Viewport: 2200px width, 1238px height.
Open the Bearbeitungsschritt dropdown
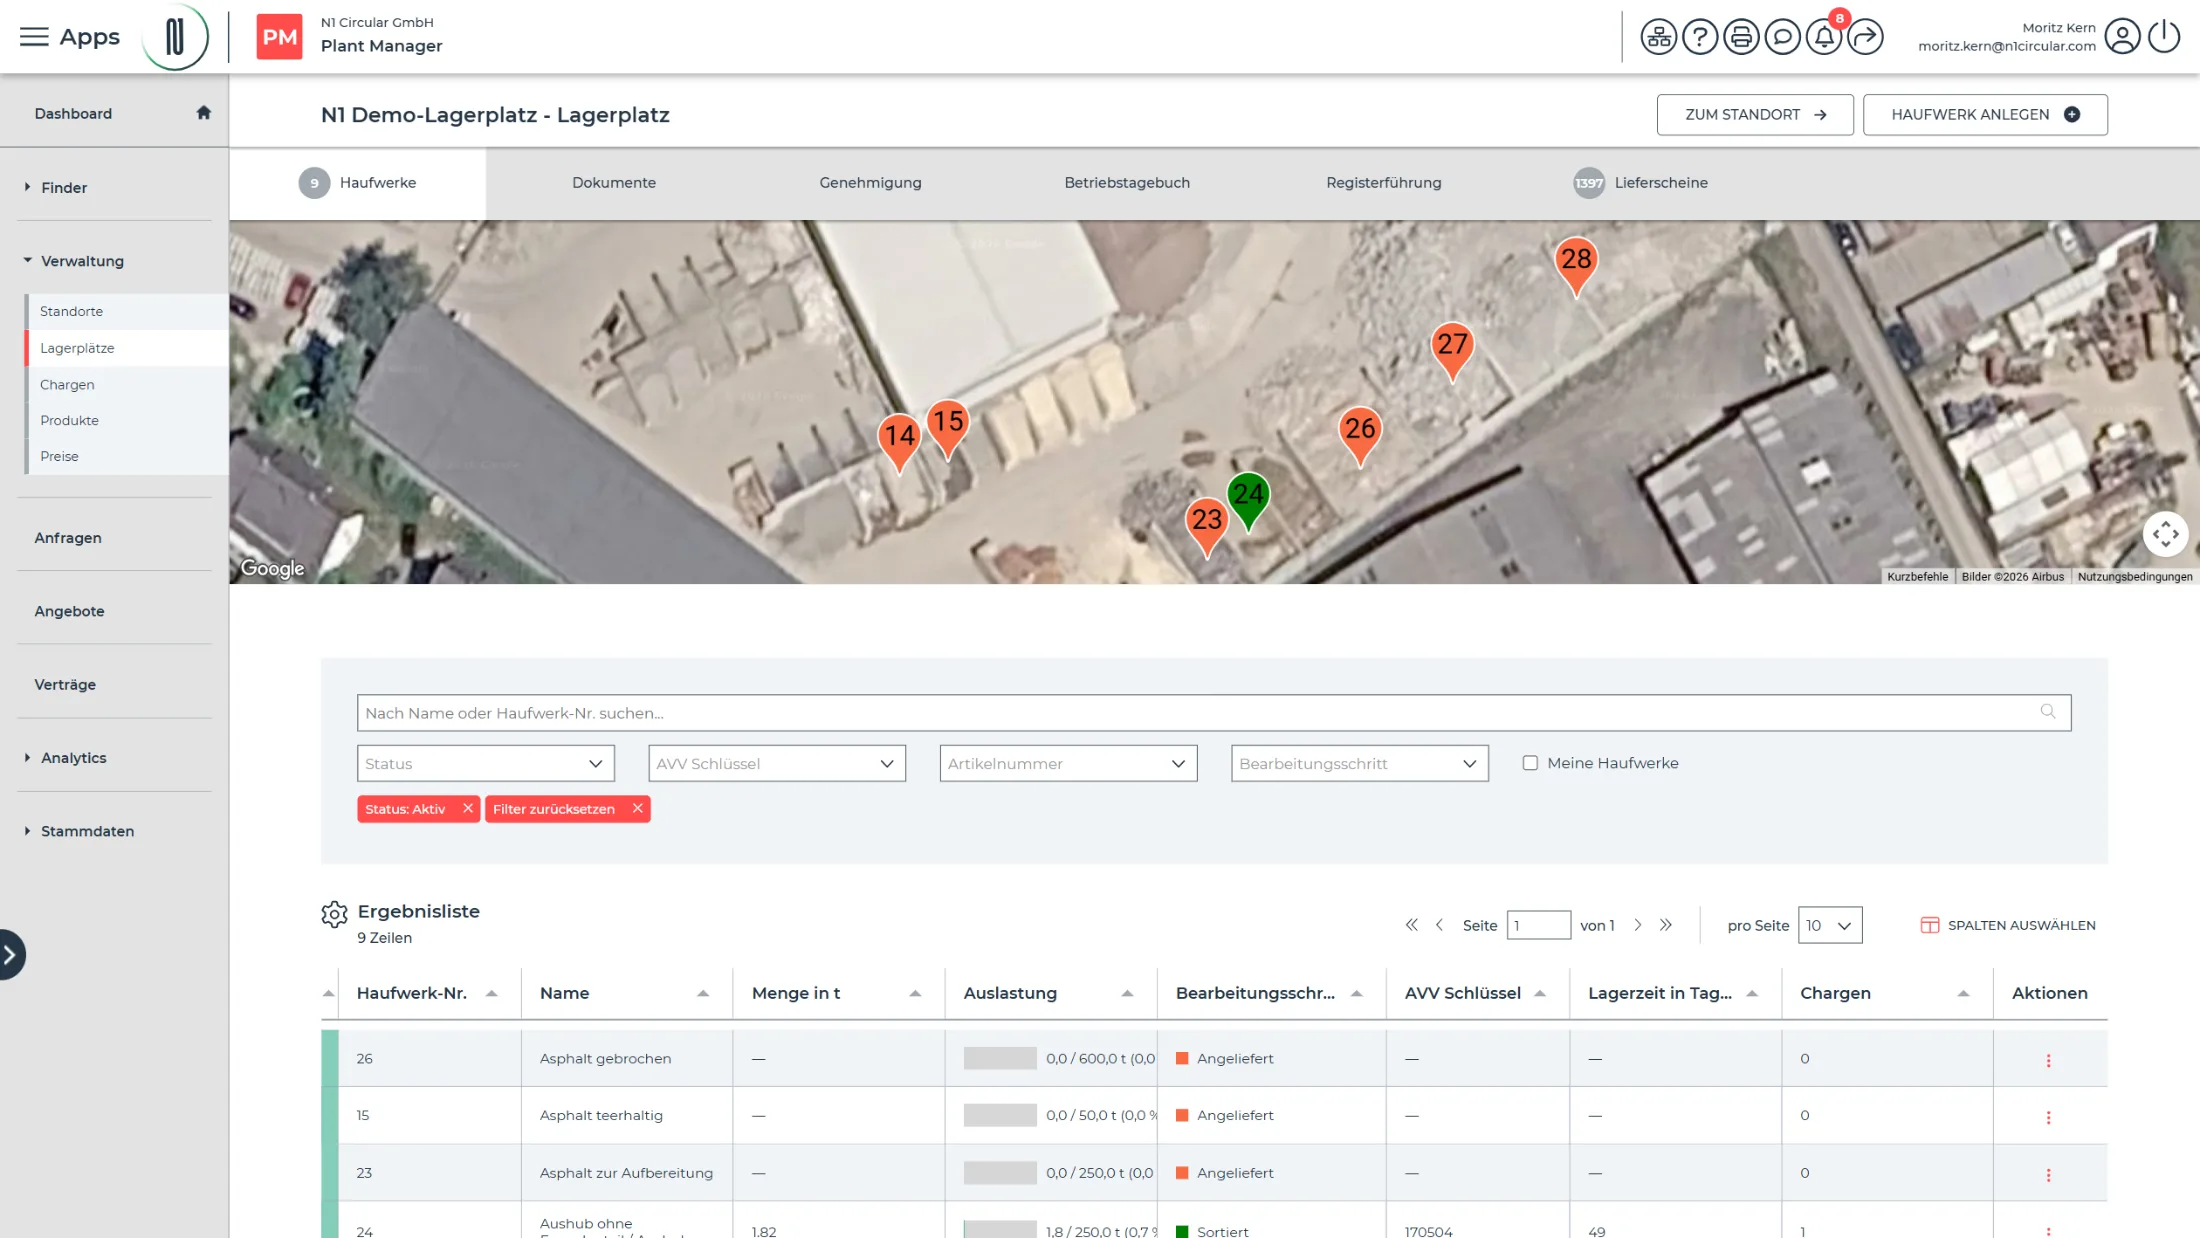pyautogui.click(x=1359, y=763)
